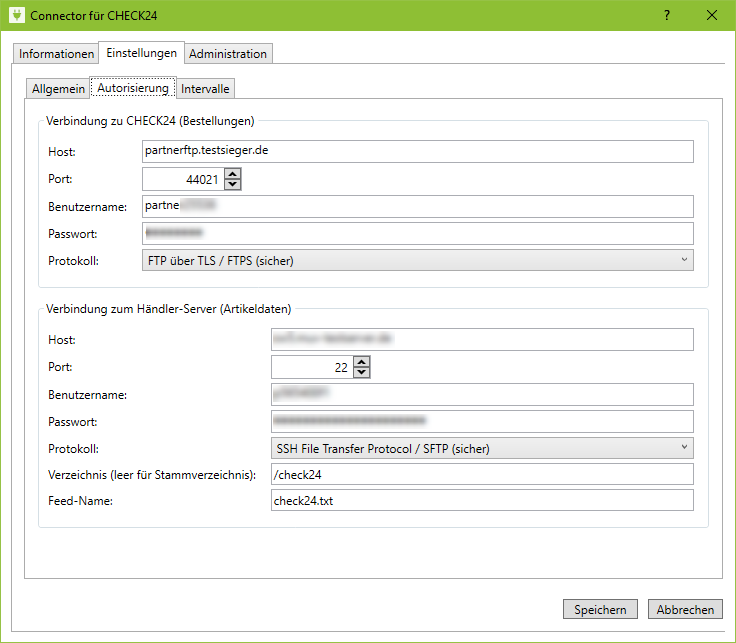Edit the Feed-Name field check24.txt
736x643 pixels.
[x=482, y=501]
